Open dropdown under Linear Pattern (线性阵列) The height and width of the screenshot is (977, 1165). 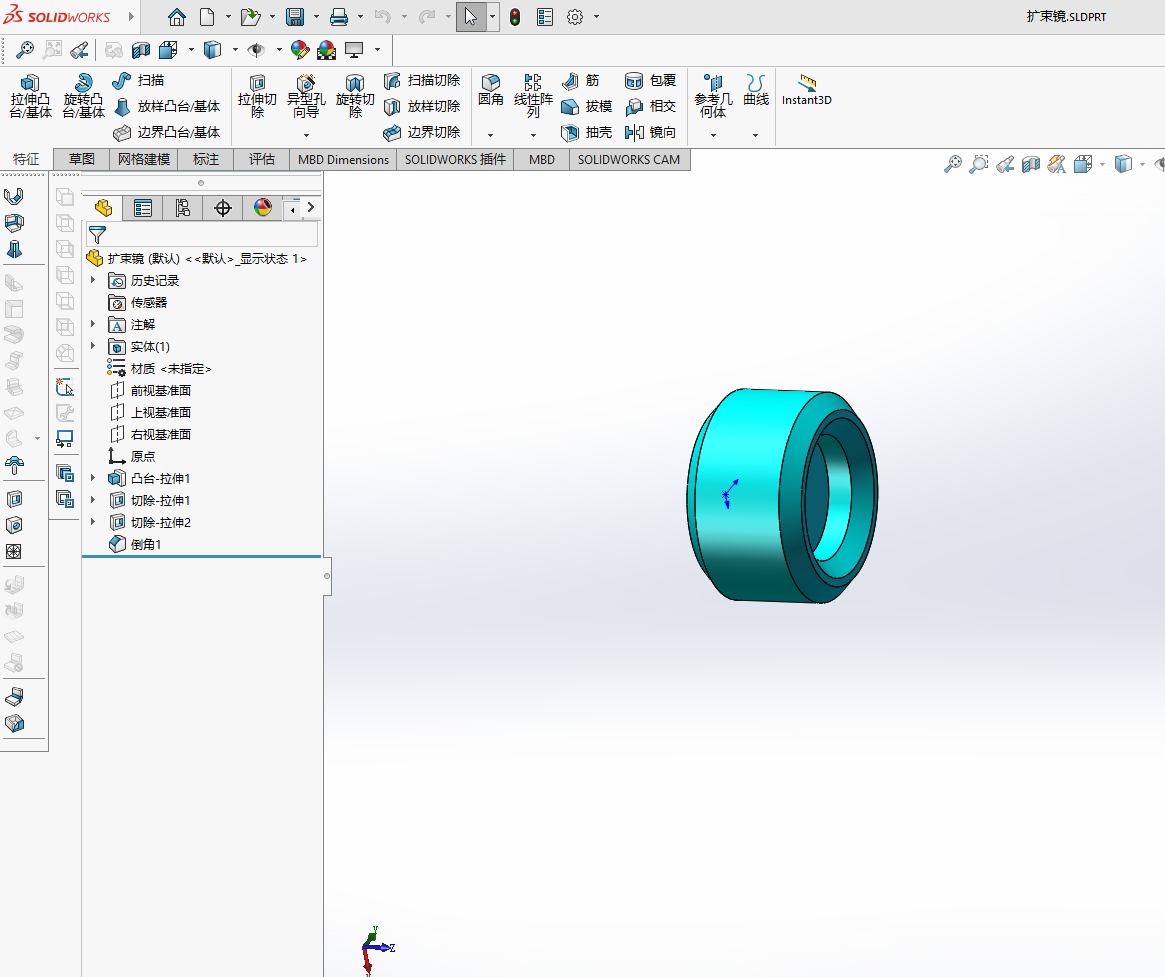point(533,135)
